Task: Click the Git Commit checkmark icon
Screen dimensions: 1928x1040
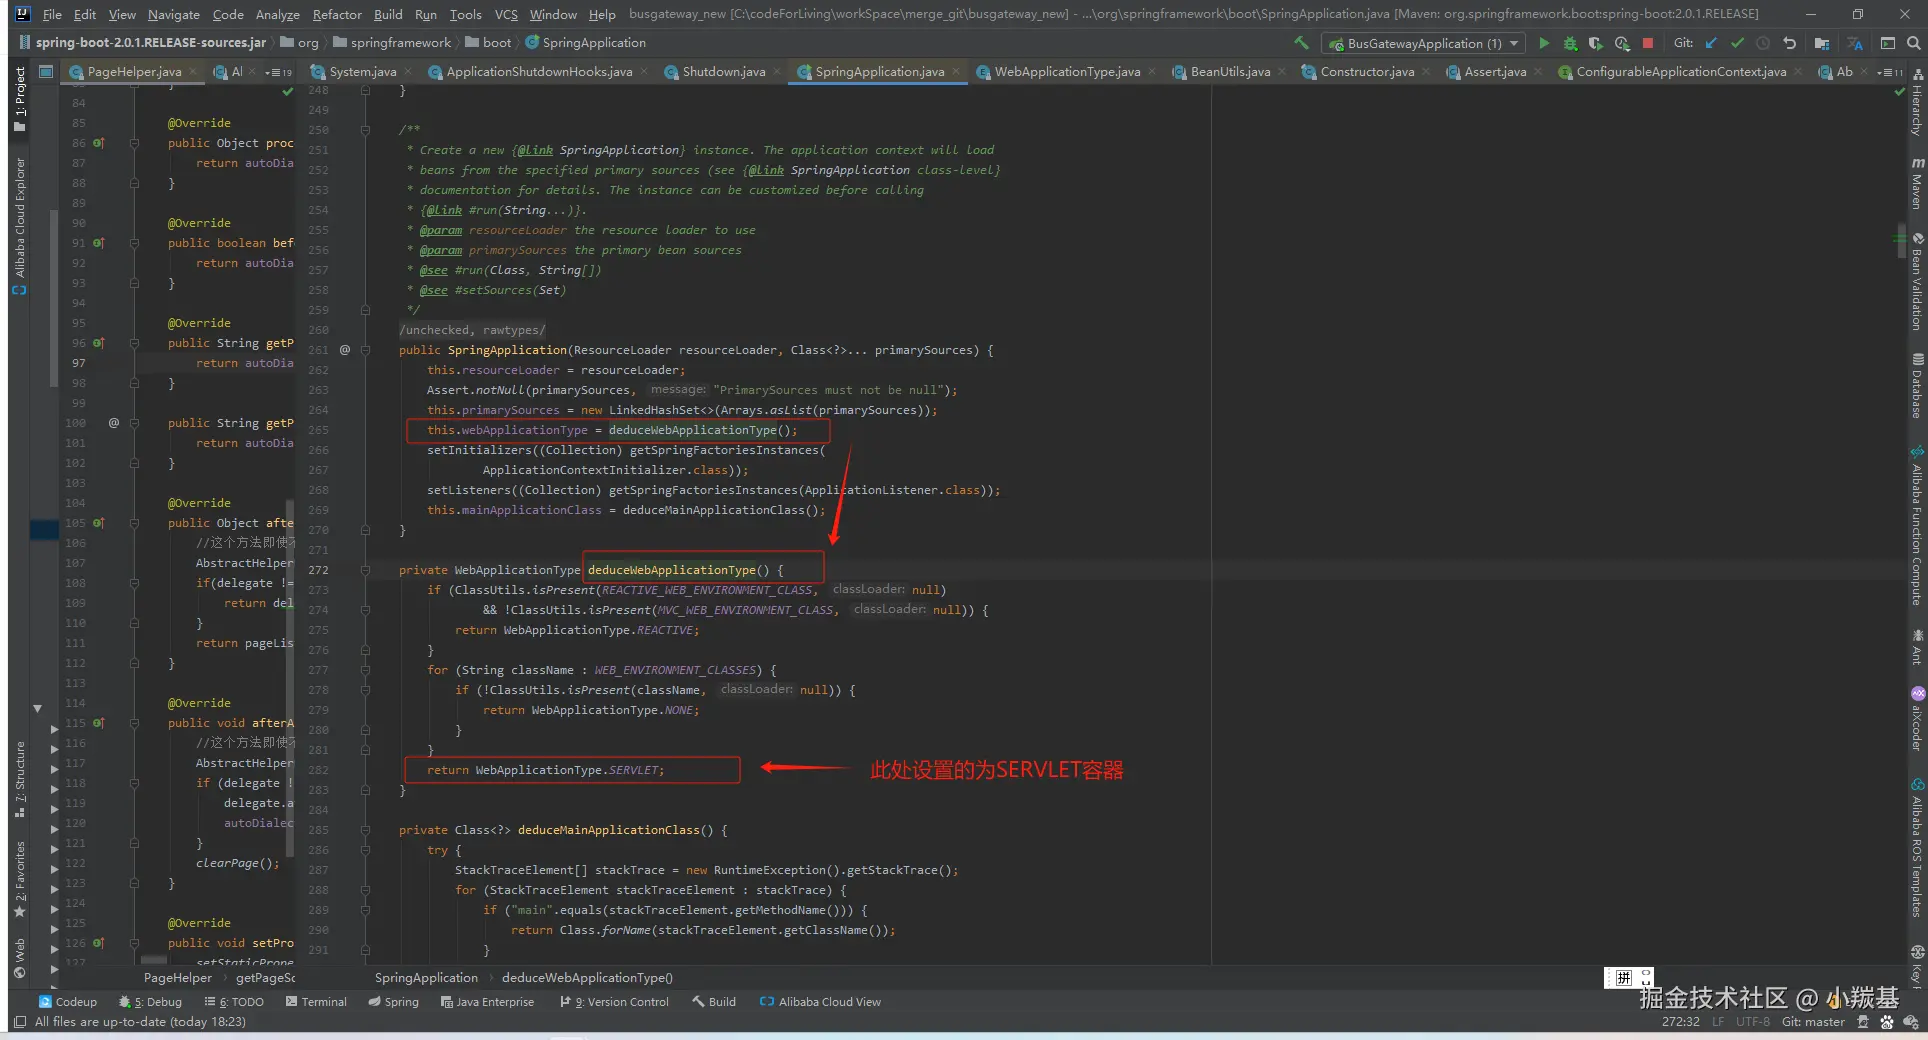Action: [1737, 43]
